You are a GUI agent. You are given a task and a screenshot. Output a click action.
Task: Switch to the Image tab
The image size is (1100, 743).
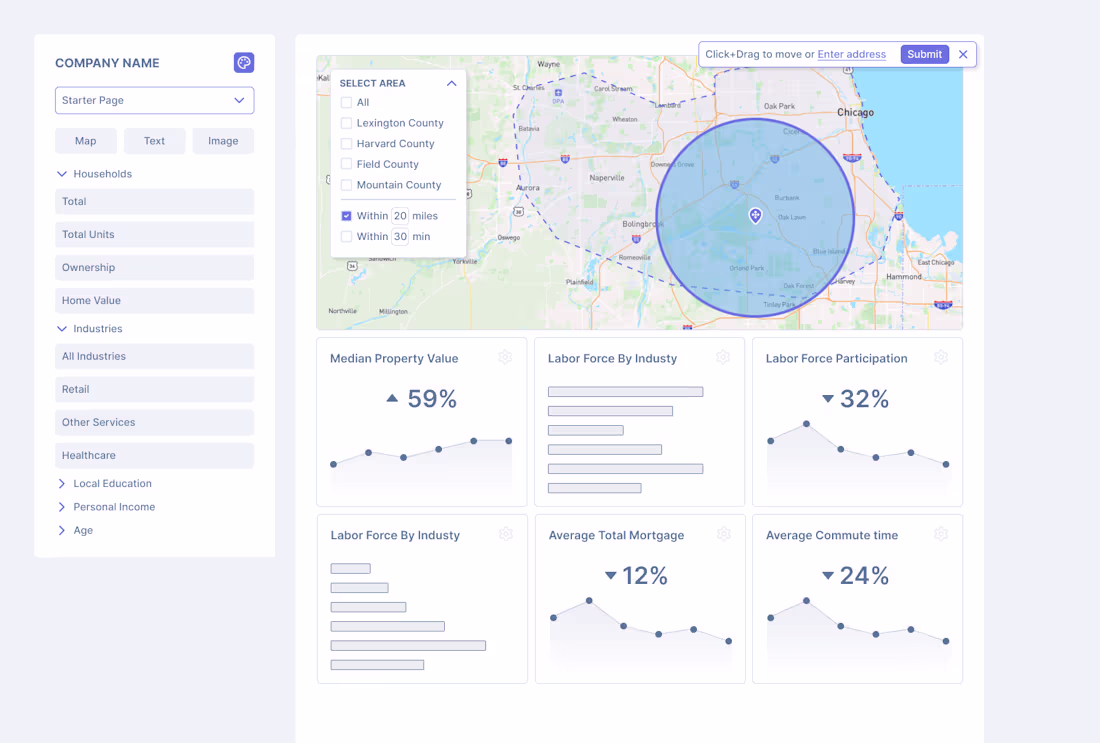coord(222,141)
